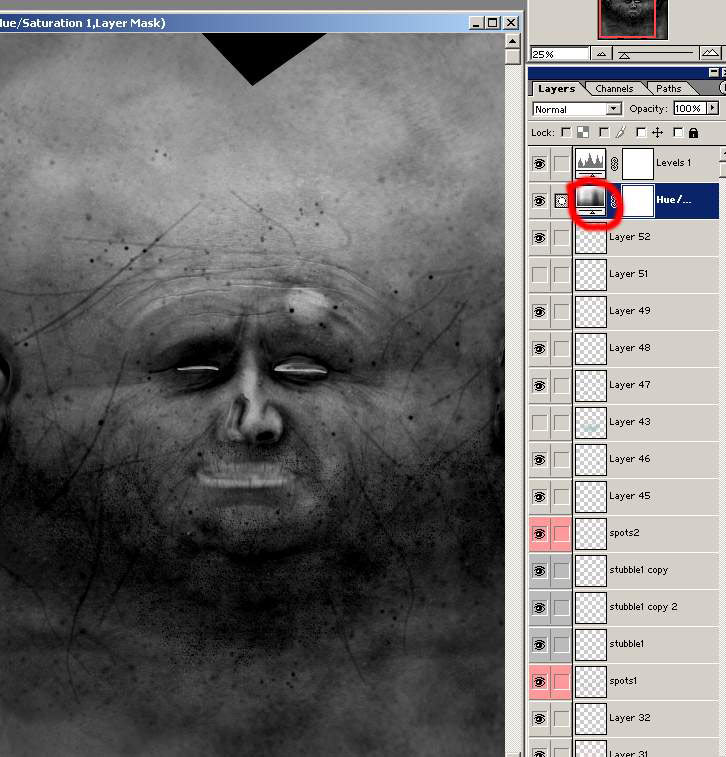The height and width of the screenshot is (757, 726).
Task: Open the Opacity slider arrow
Action: [x=712, y=108]
